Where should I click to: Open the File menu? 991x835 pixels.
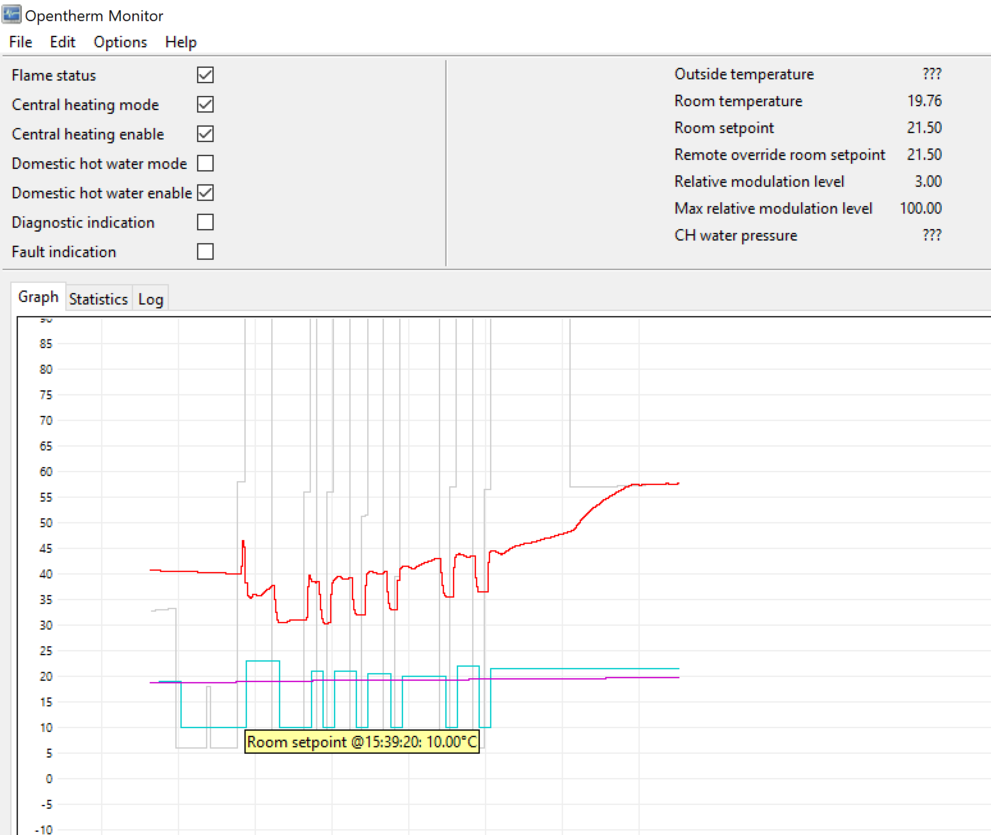(x=20, y=42)
